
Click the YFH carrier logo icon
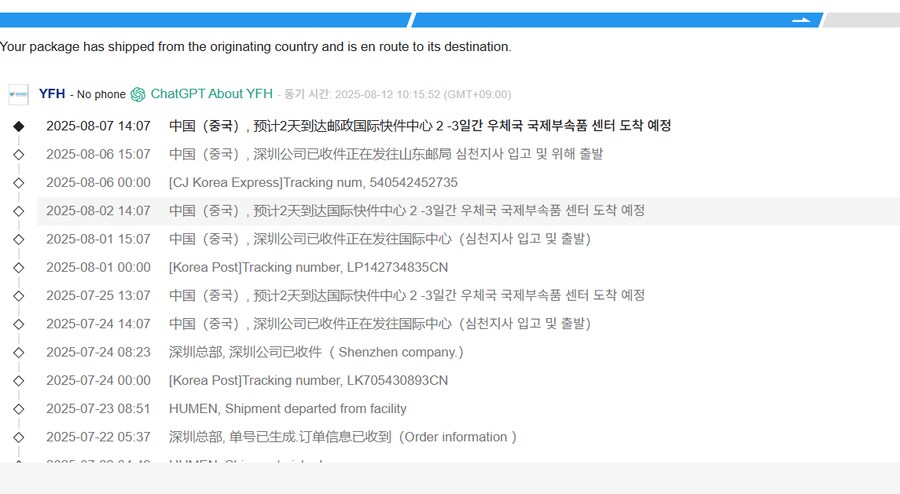click(18, 95)
